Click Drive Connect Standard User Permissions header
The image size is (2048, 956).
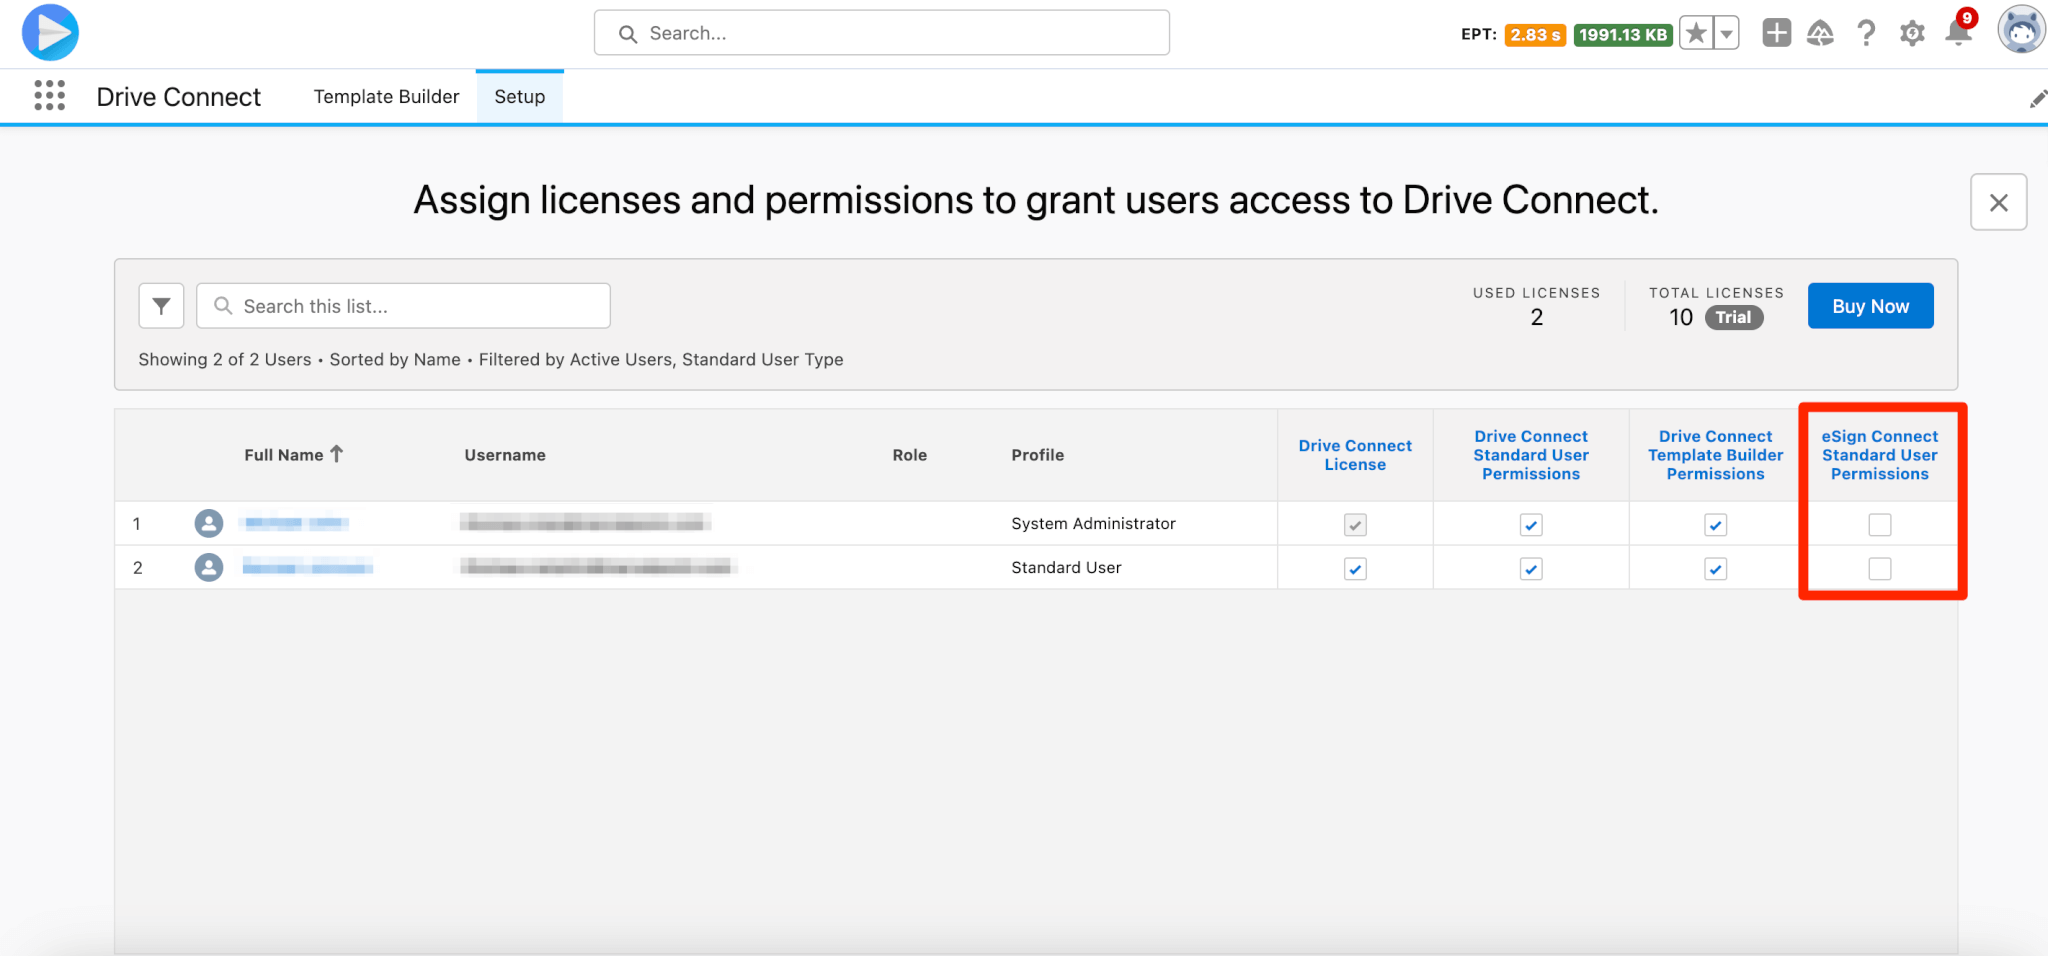coord(1531,455)
